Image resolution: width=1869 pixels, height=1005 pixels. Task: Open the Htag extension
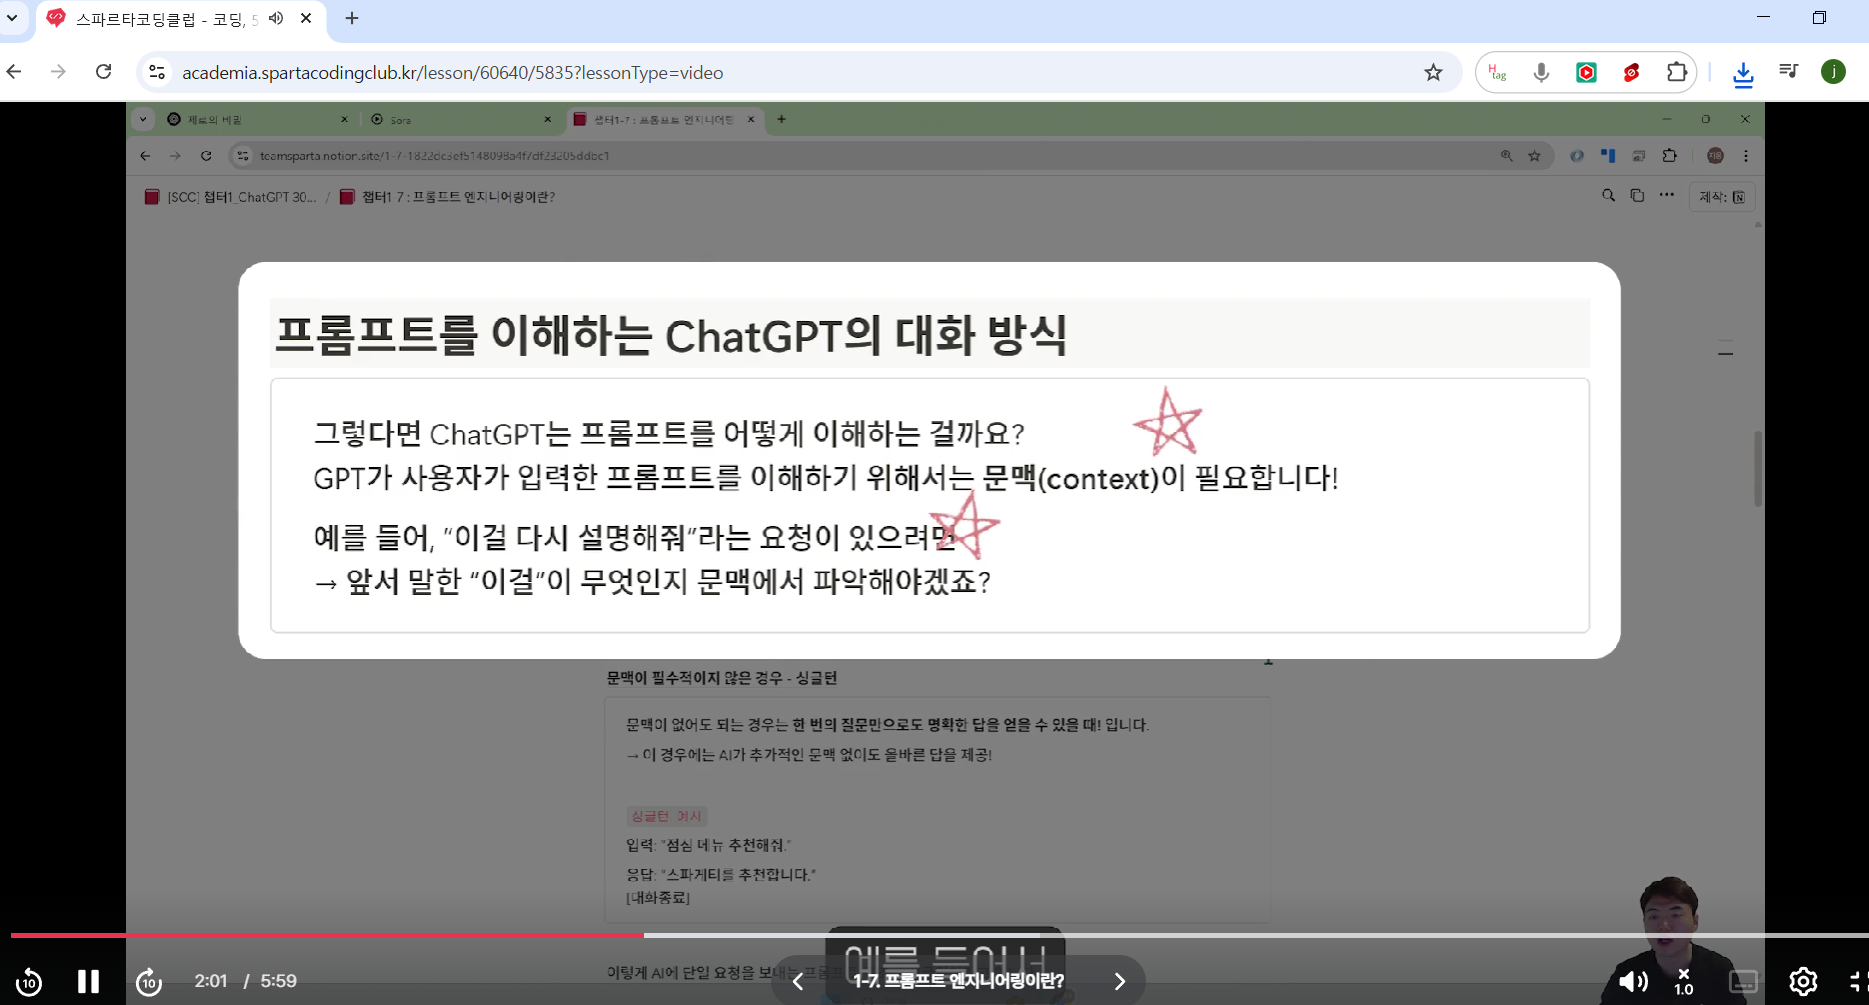(1497, 72)
